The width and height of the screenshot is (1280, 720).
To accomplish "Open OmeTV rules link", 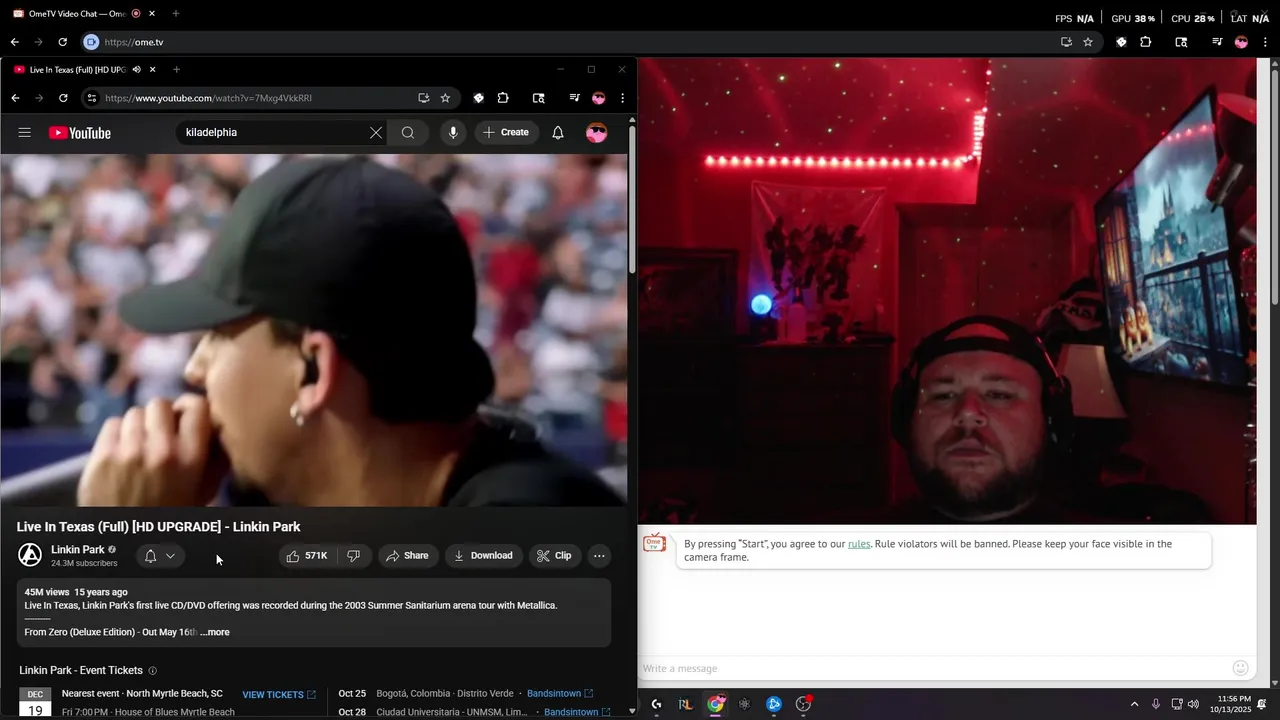I will (x=859, y=544).
